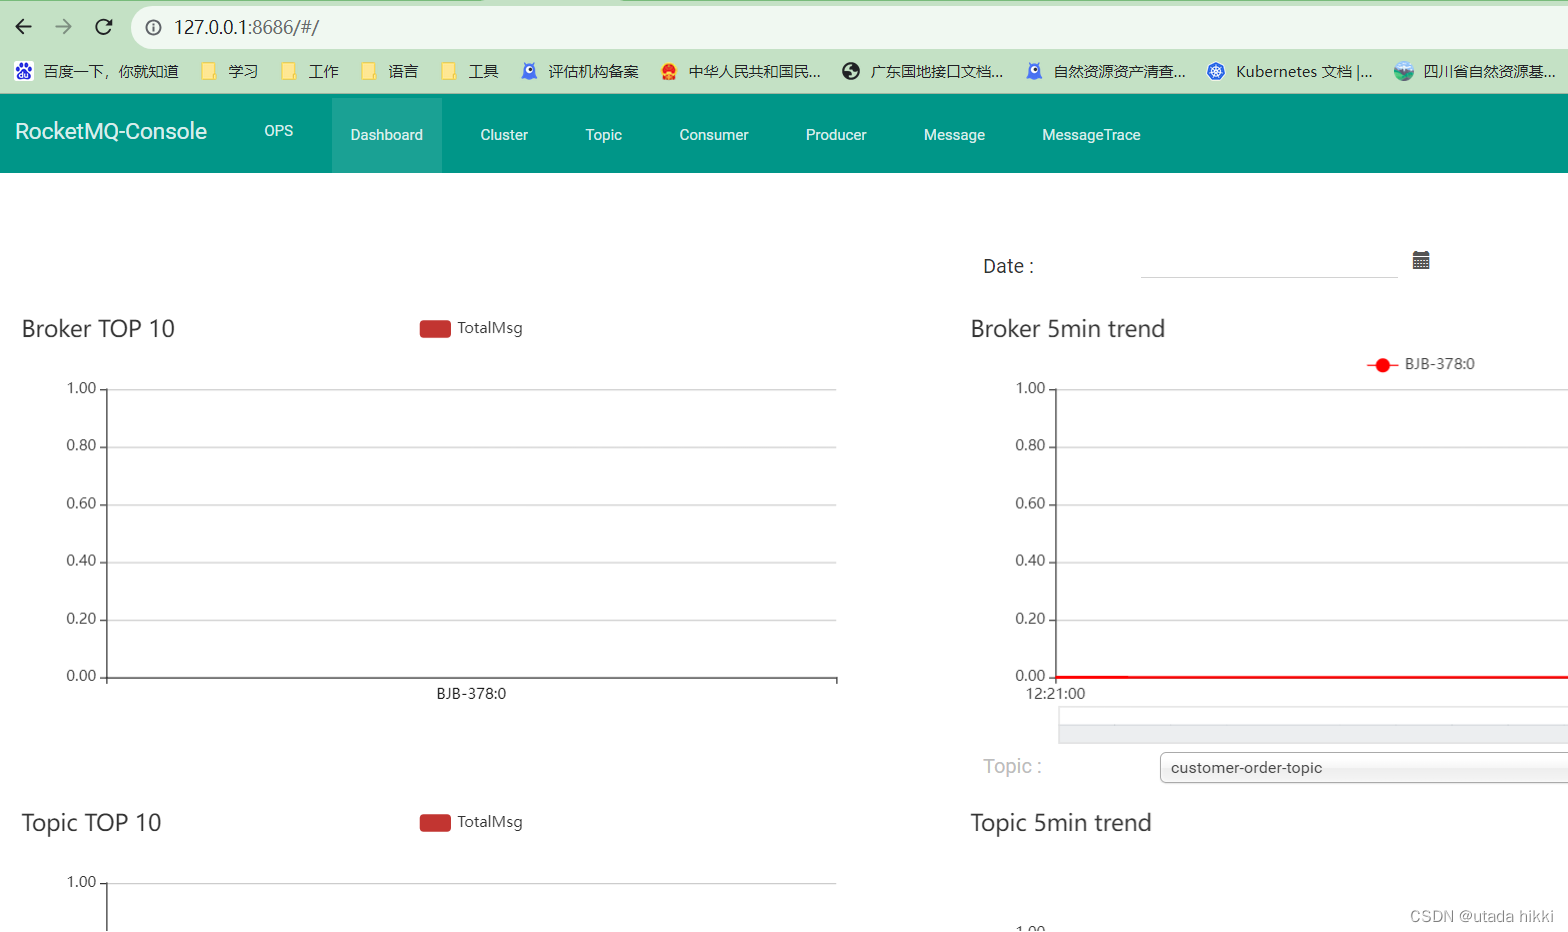Open the 工作 bookmark folder
Viewport: 1568px width, 932px height.
310,71
